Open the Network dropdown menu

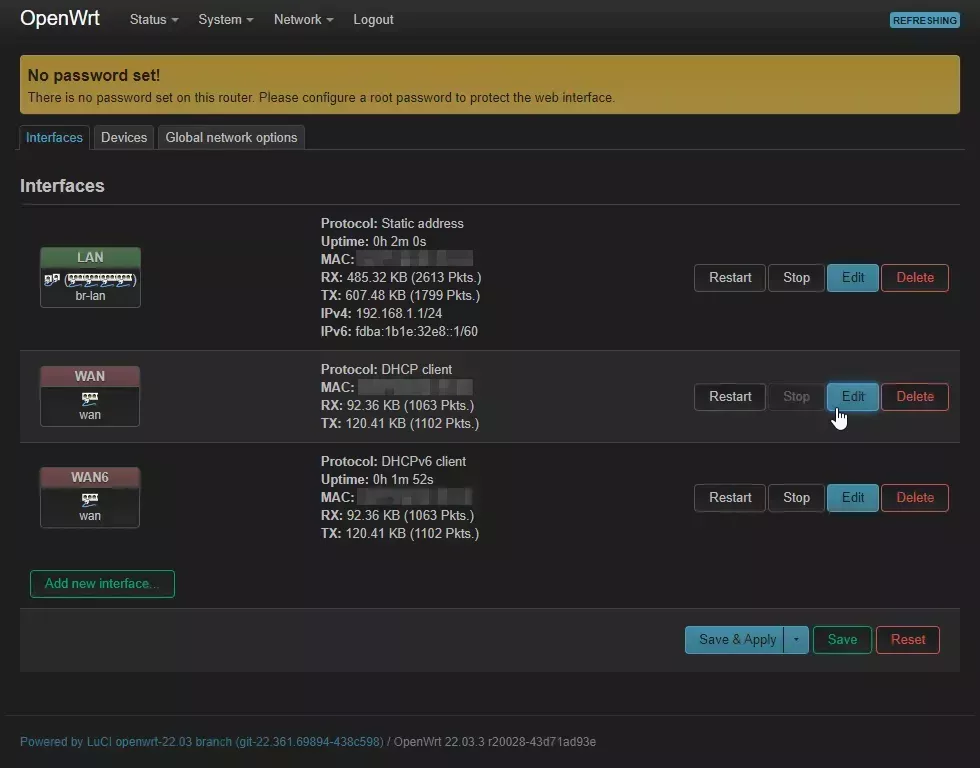[x=303, y=19]
